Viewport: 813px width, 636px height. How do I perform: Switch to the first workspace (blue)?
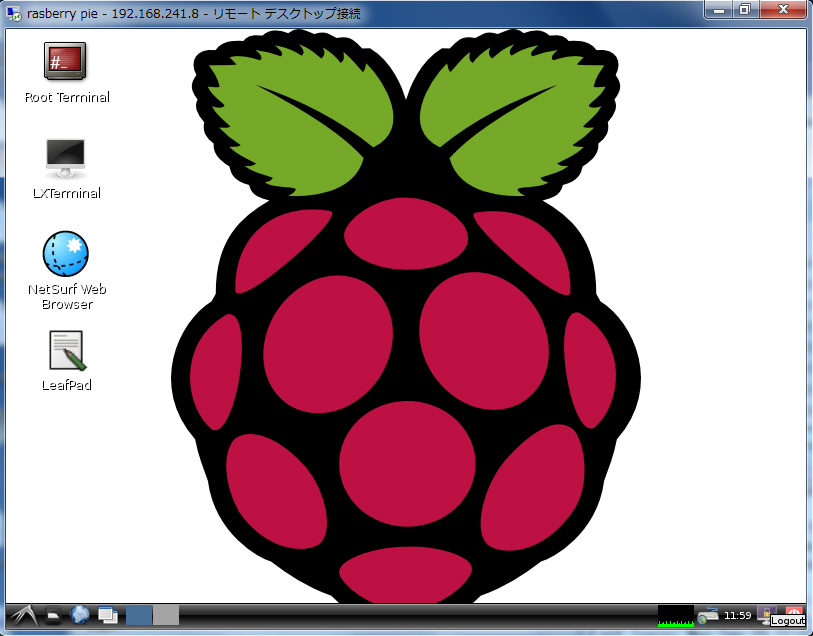click(x=139, y=615)
